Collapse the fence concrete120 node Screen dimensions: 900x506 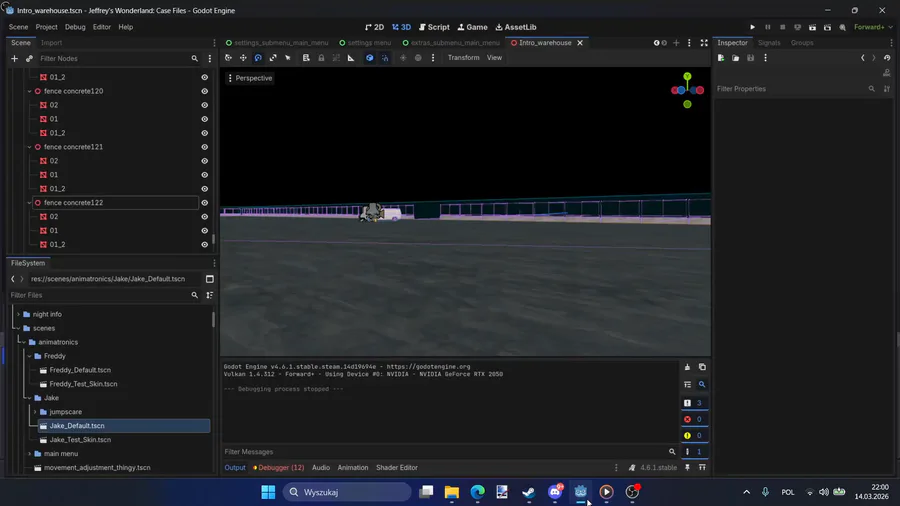pos(30,91)
